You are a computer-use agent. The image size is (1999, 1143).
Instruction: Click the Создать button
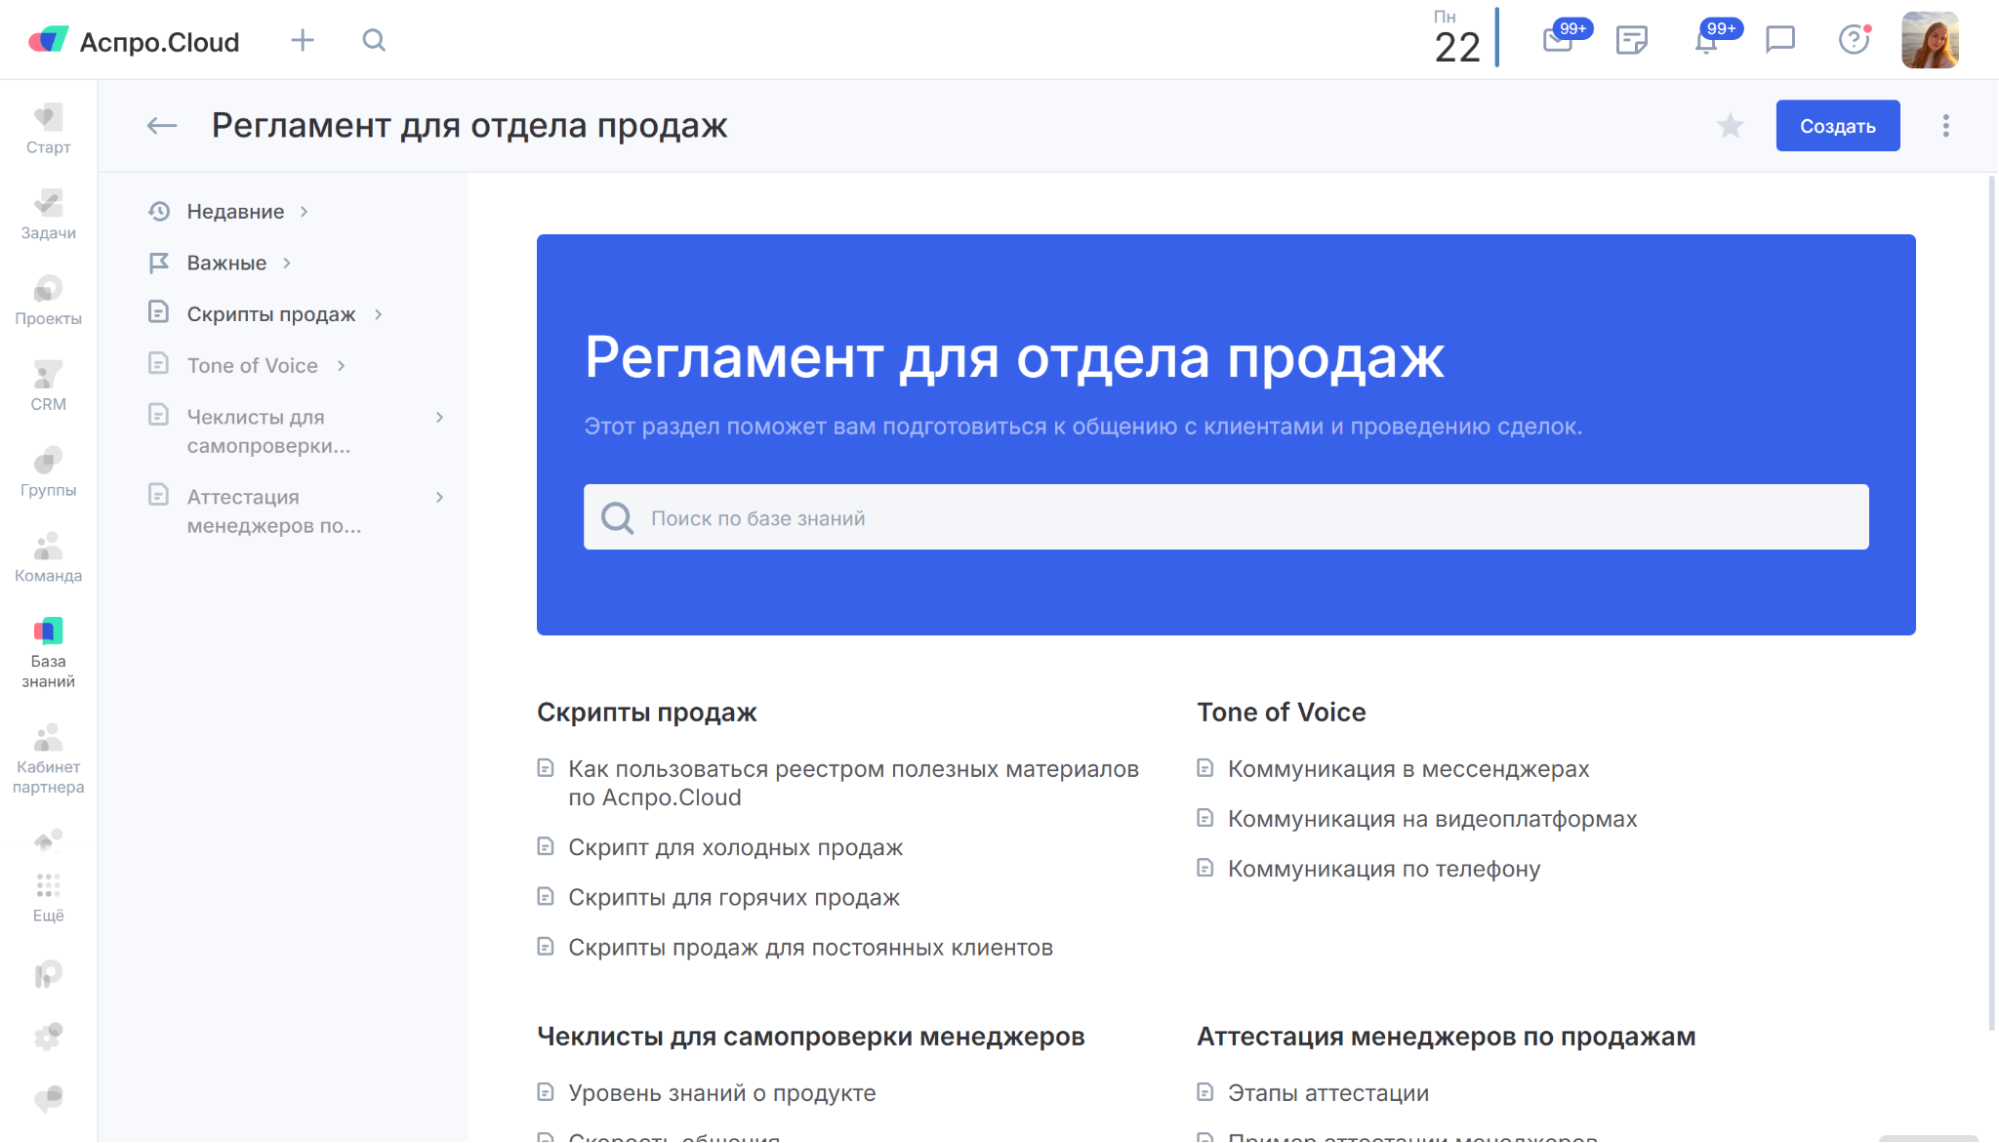pyautogui.click(x=1837, y=126)
